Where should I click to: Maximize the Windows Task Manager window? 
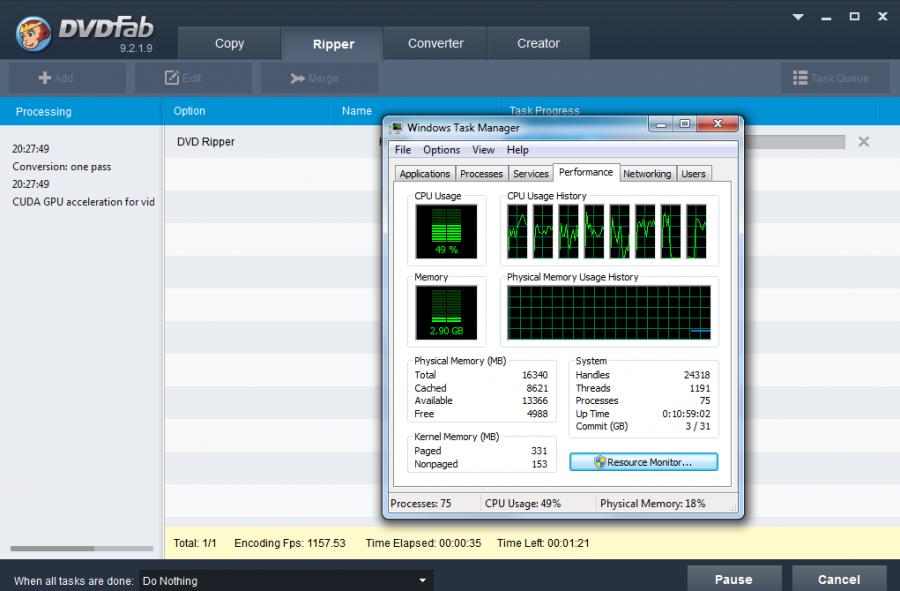pos(684,124)
